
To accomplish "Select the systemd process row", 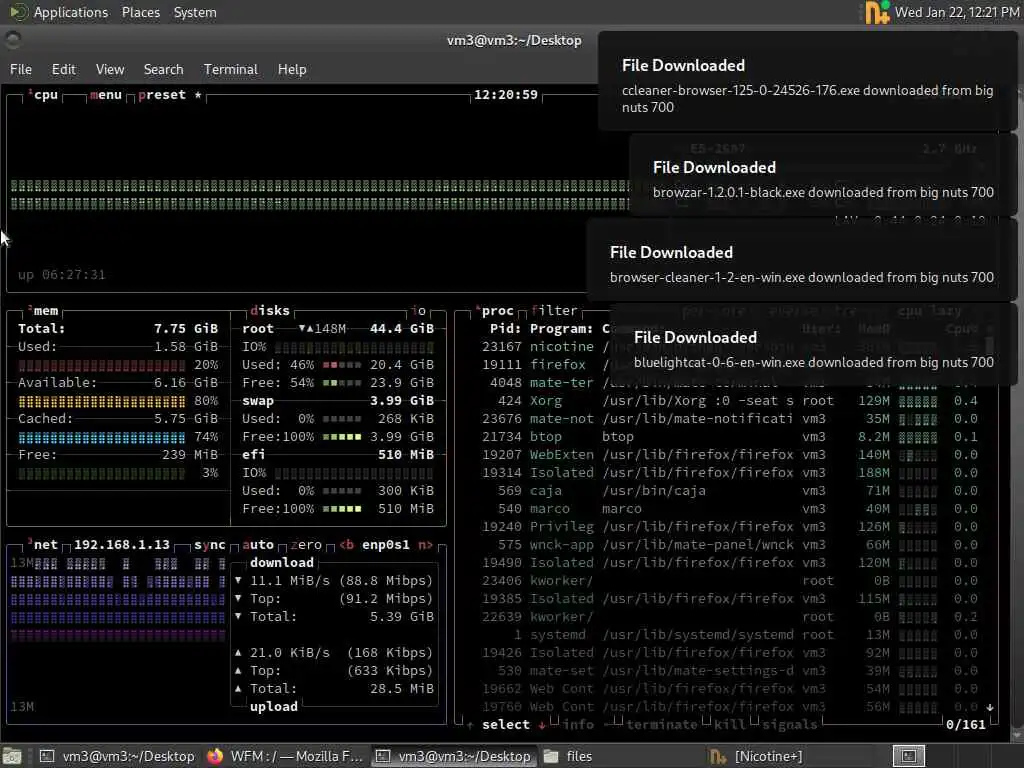I will tap(729, 635).
